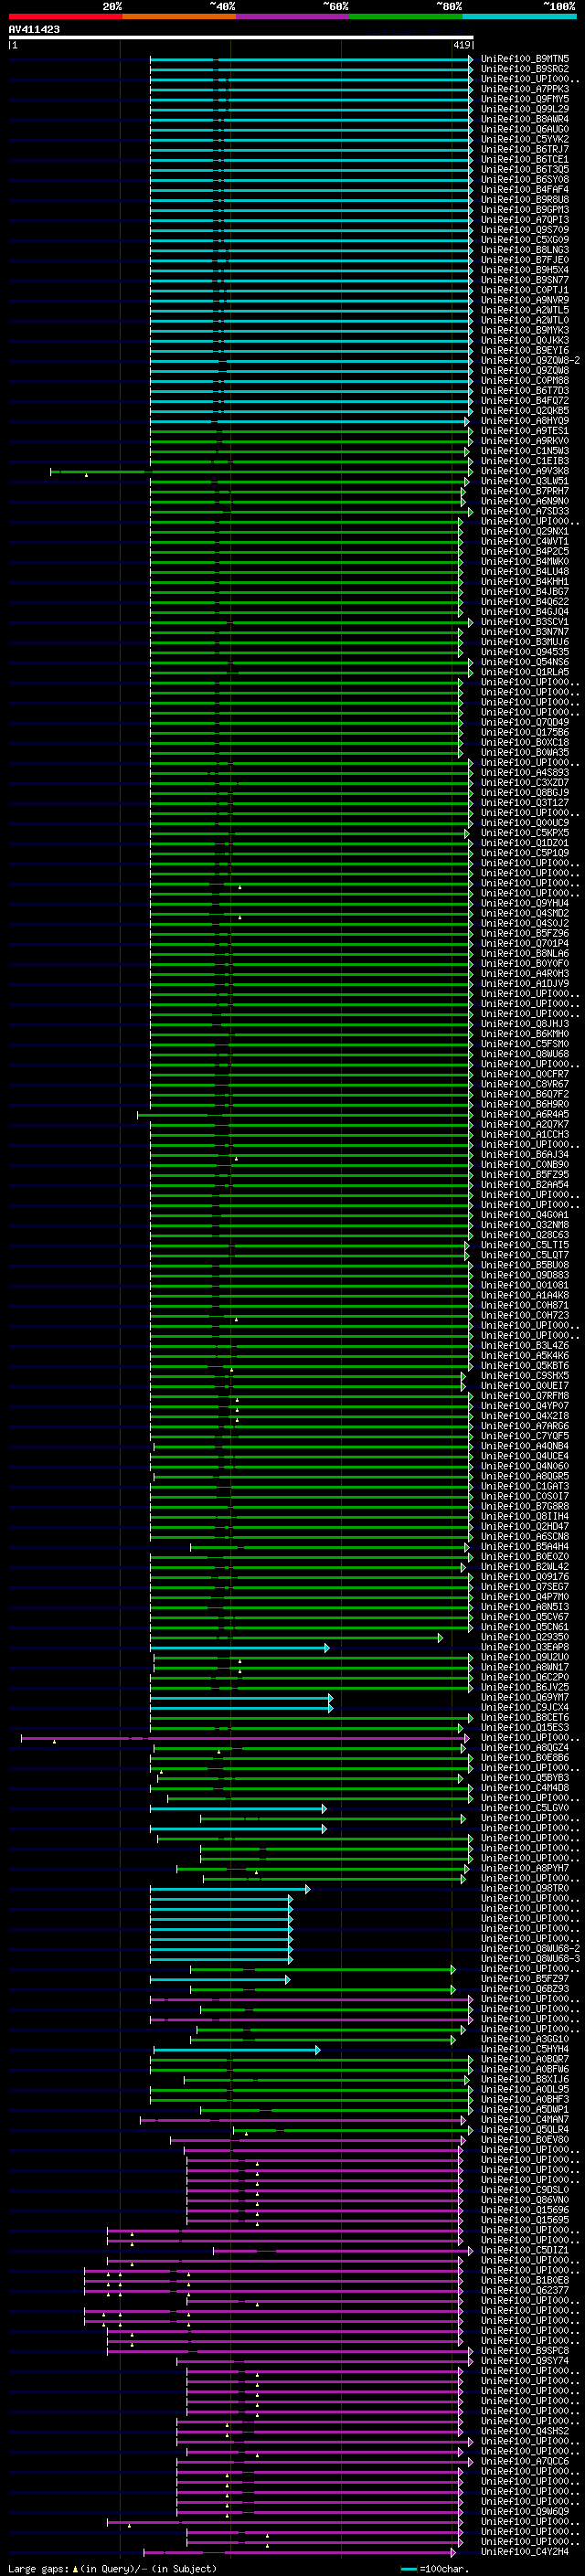This screenshot has width=585, height=2576.
Task: Click hit label UniRef100_Q29NX1
Action: (525, 531)
